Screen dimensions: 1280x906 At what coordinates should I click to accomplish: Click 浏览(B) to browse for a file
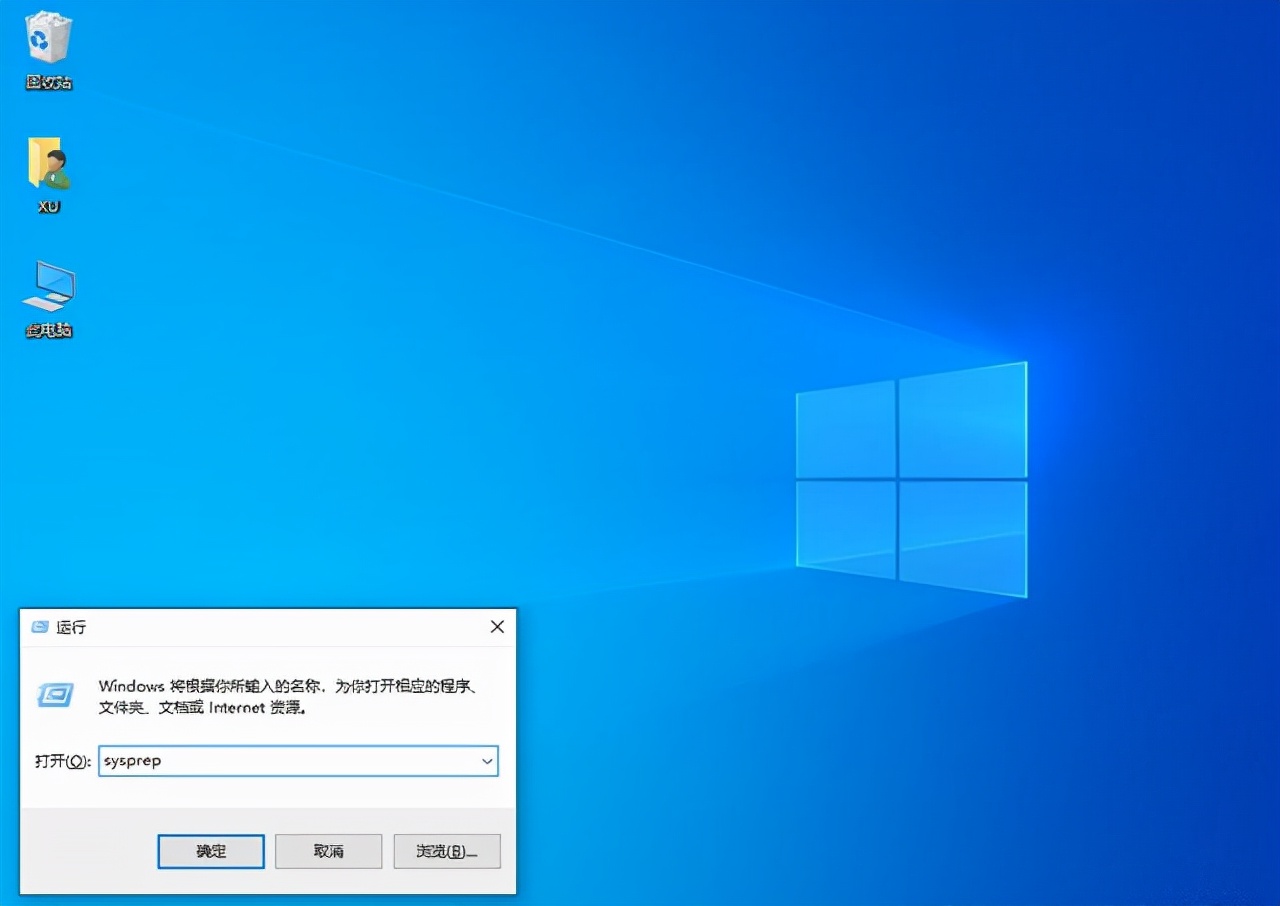[x=446, y=851]
